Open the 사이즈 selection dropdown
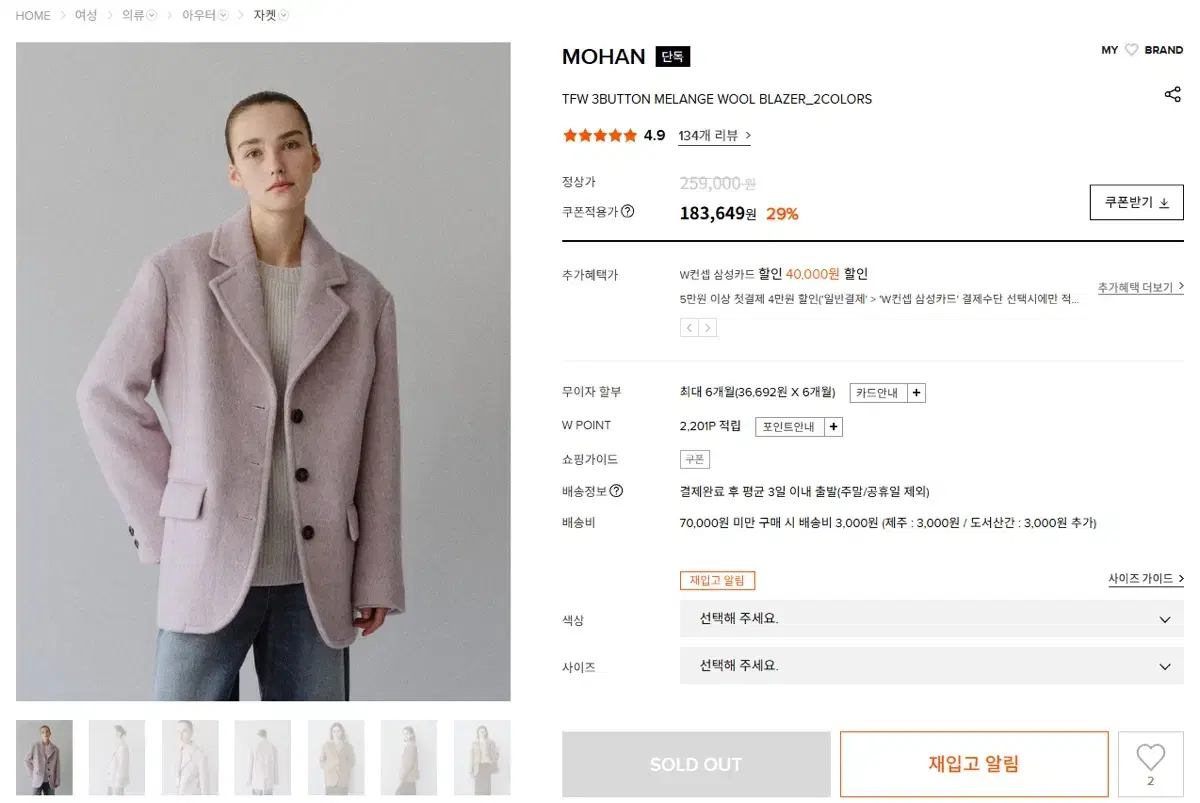Viewport: 1200px width, 803px height. (x=932, y=665)
